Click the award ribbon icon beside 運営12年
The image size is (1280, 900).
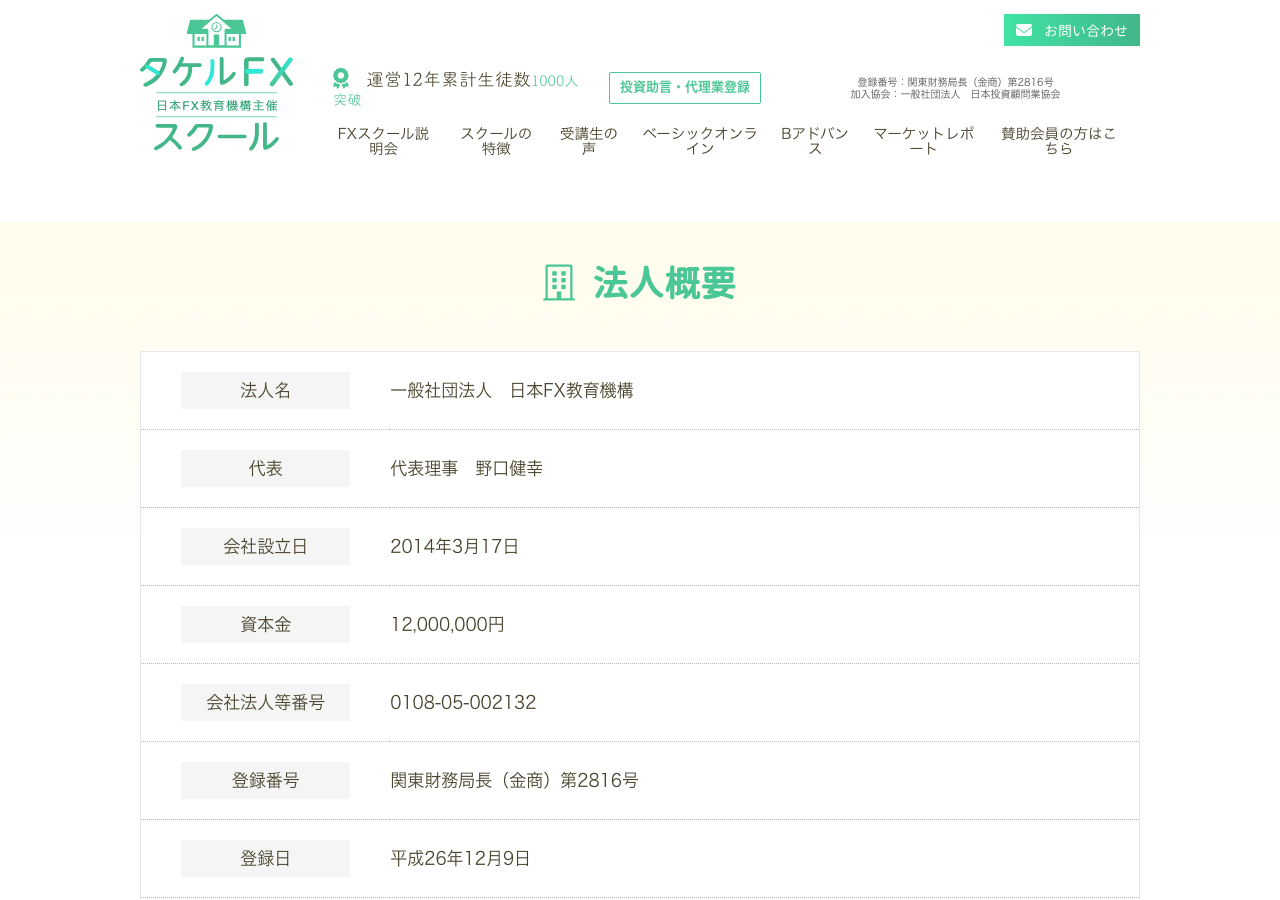341,78
